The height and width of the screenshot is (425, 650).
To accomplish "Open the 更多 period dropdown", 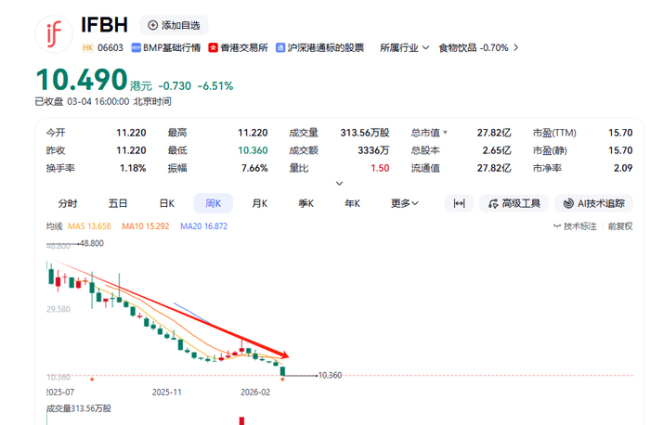I will coord(405,204).
